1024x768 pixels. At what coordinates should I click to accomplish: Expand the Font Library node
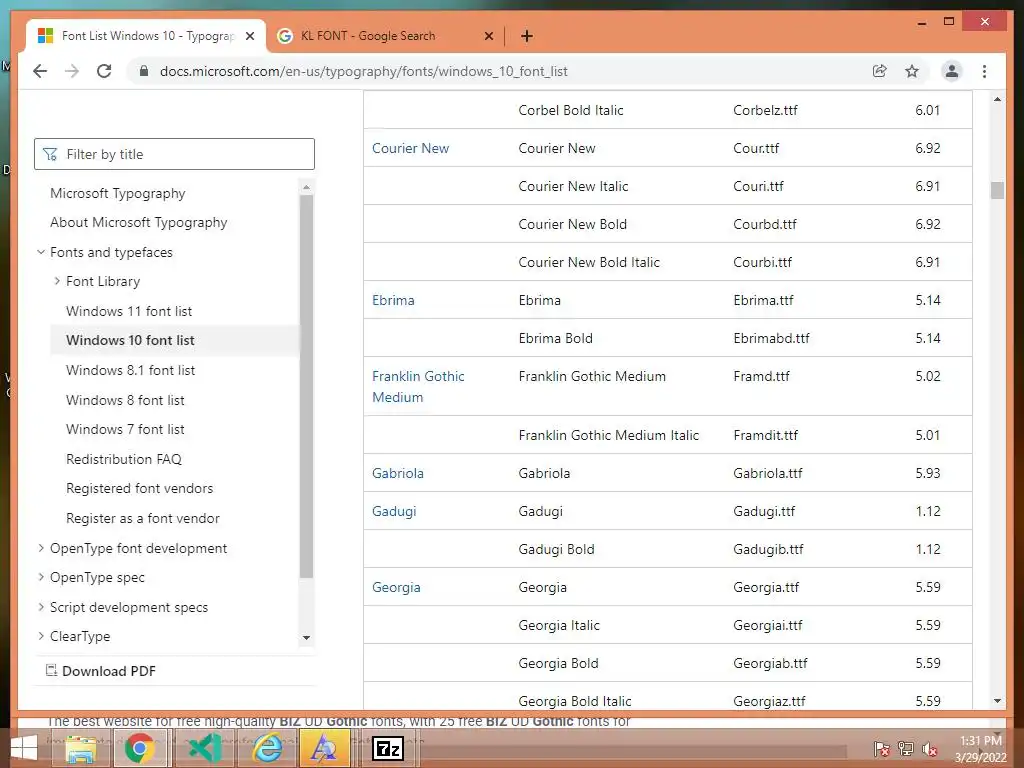click(x=57, y=281)
